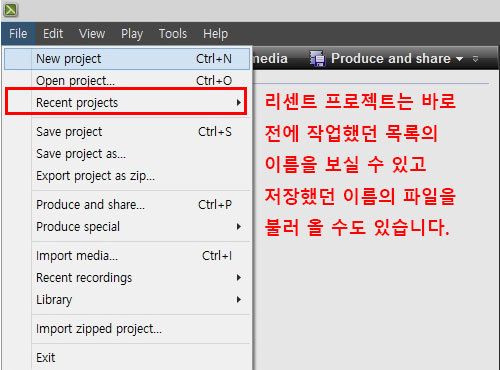Open the Edit menu
This screenshot has height=370, width=500.
(x=53, y=34)
